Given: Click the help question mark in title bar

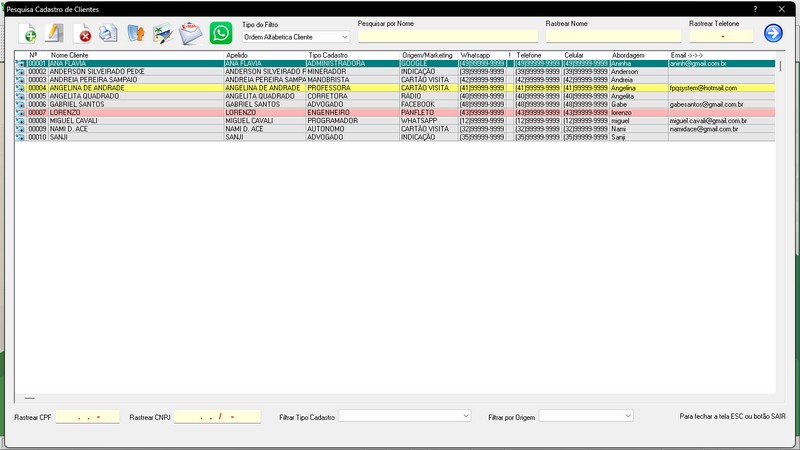Looking at the screenshot, I should tap(755, 8).
